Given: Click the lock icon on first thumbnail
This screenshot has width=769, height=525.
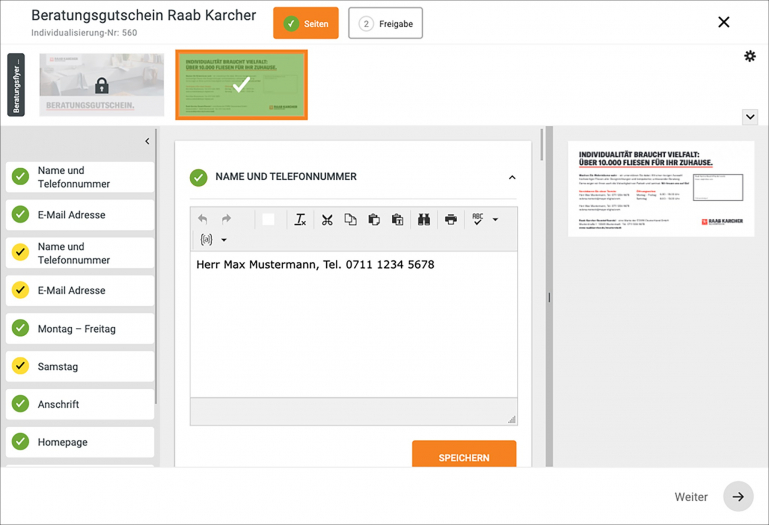Looking at the screenshot, I should click(x=102, y=85).
